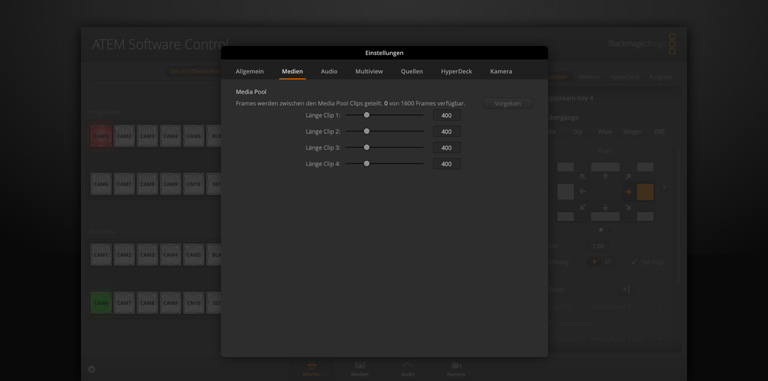768x381 pixels.
Task: Show next DVE patterns page with chevron
Action: [x=664, y=188]
